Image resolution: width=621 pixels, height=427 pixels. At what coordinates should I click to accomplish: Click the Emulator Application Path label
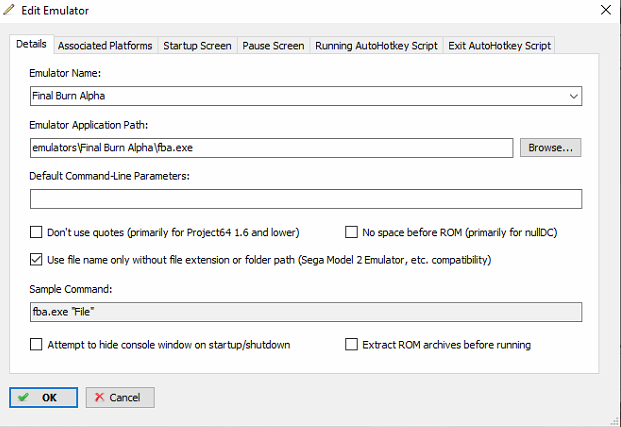click(88, 125)
